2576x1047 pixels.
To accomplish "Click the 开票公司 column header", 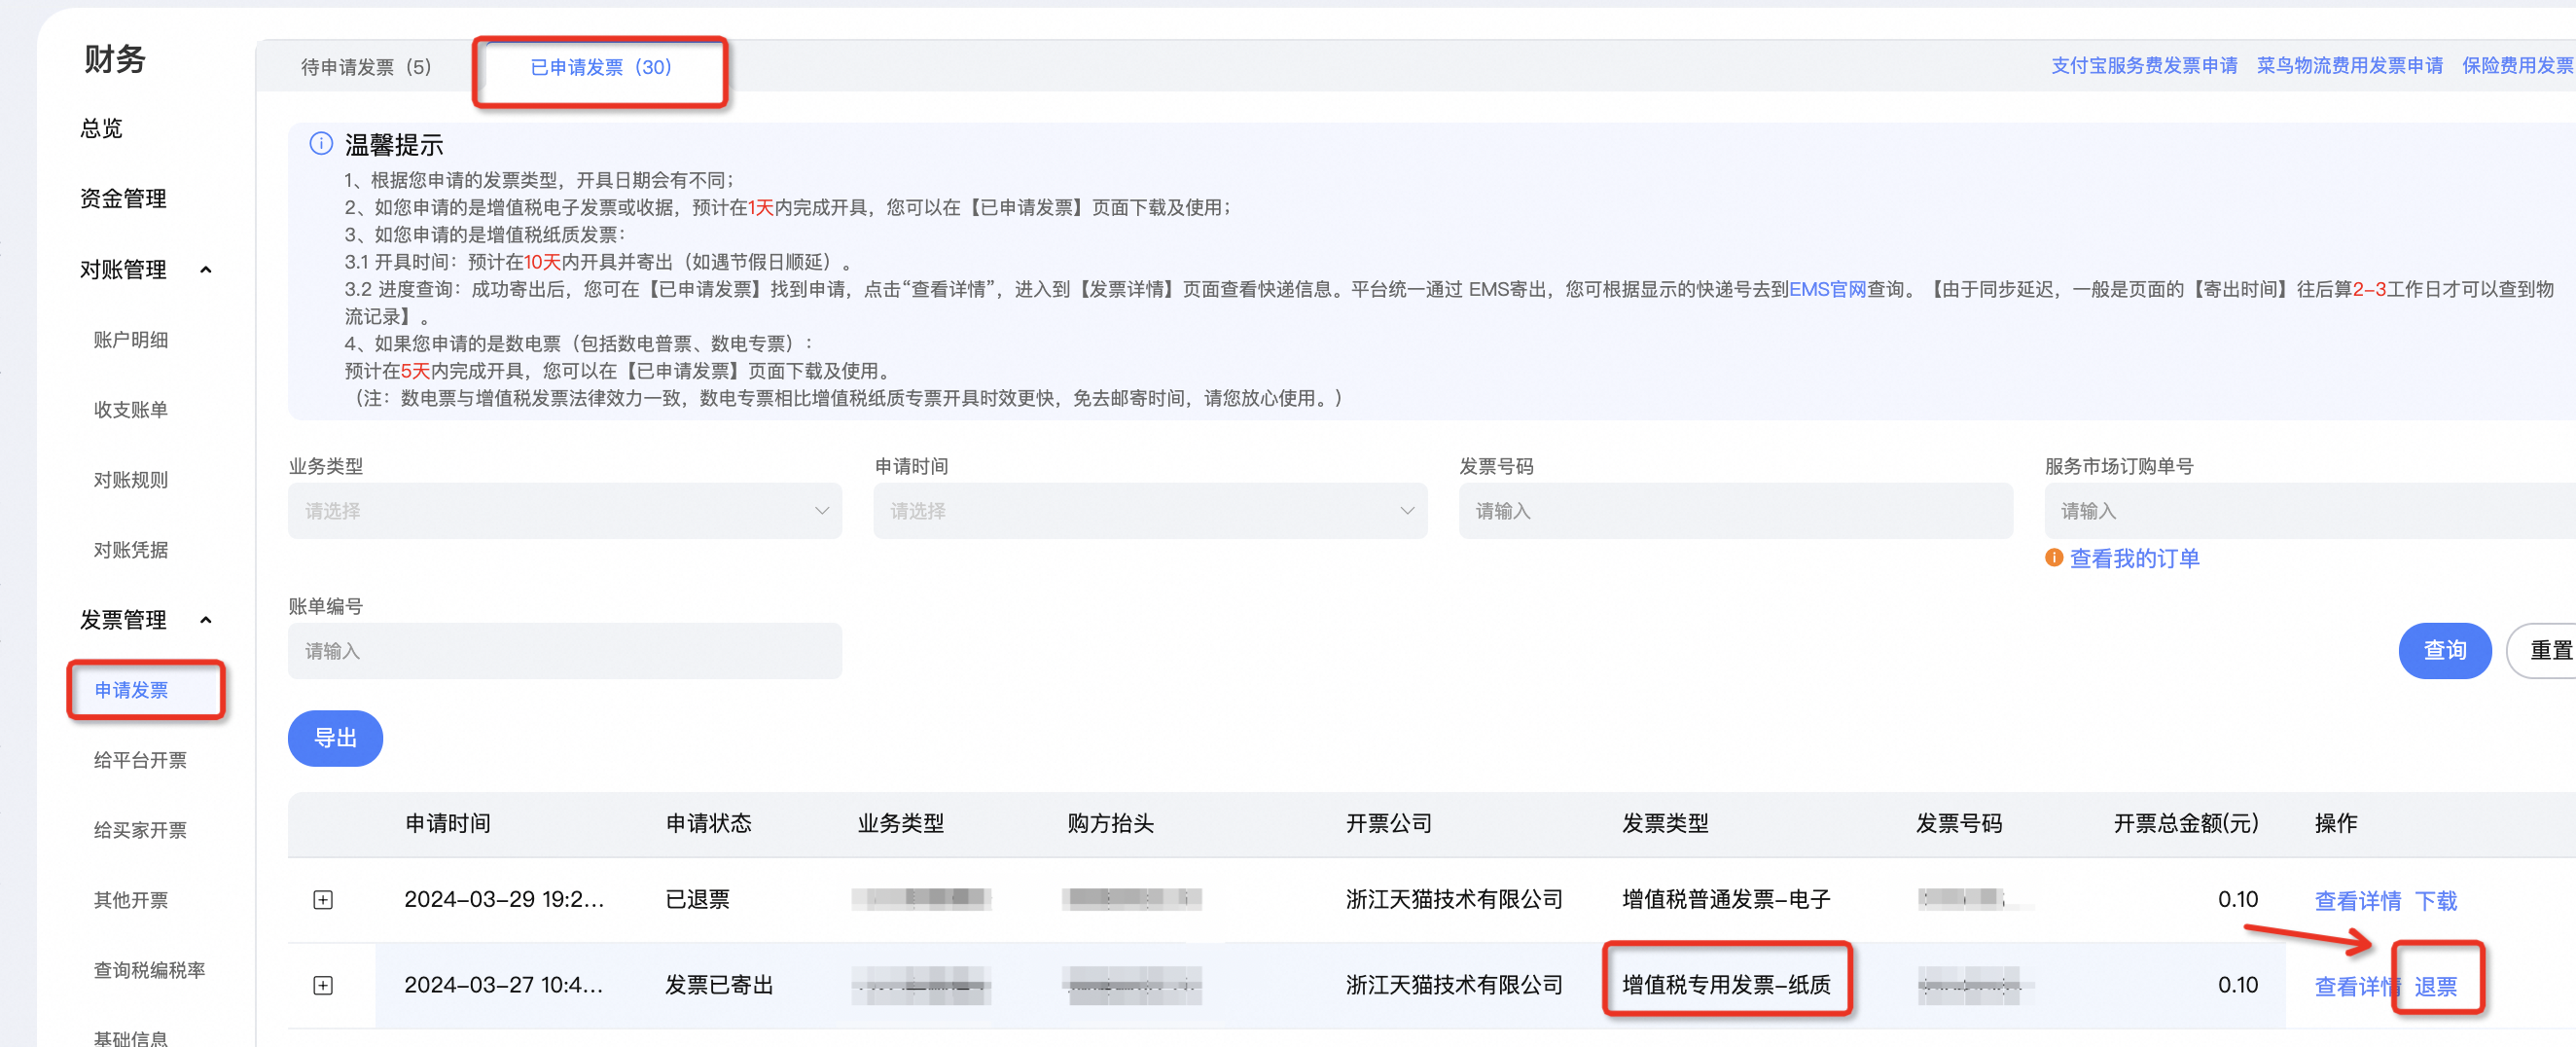I will pyautogui.click(x=1388, y=824).
